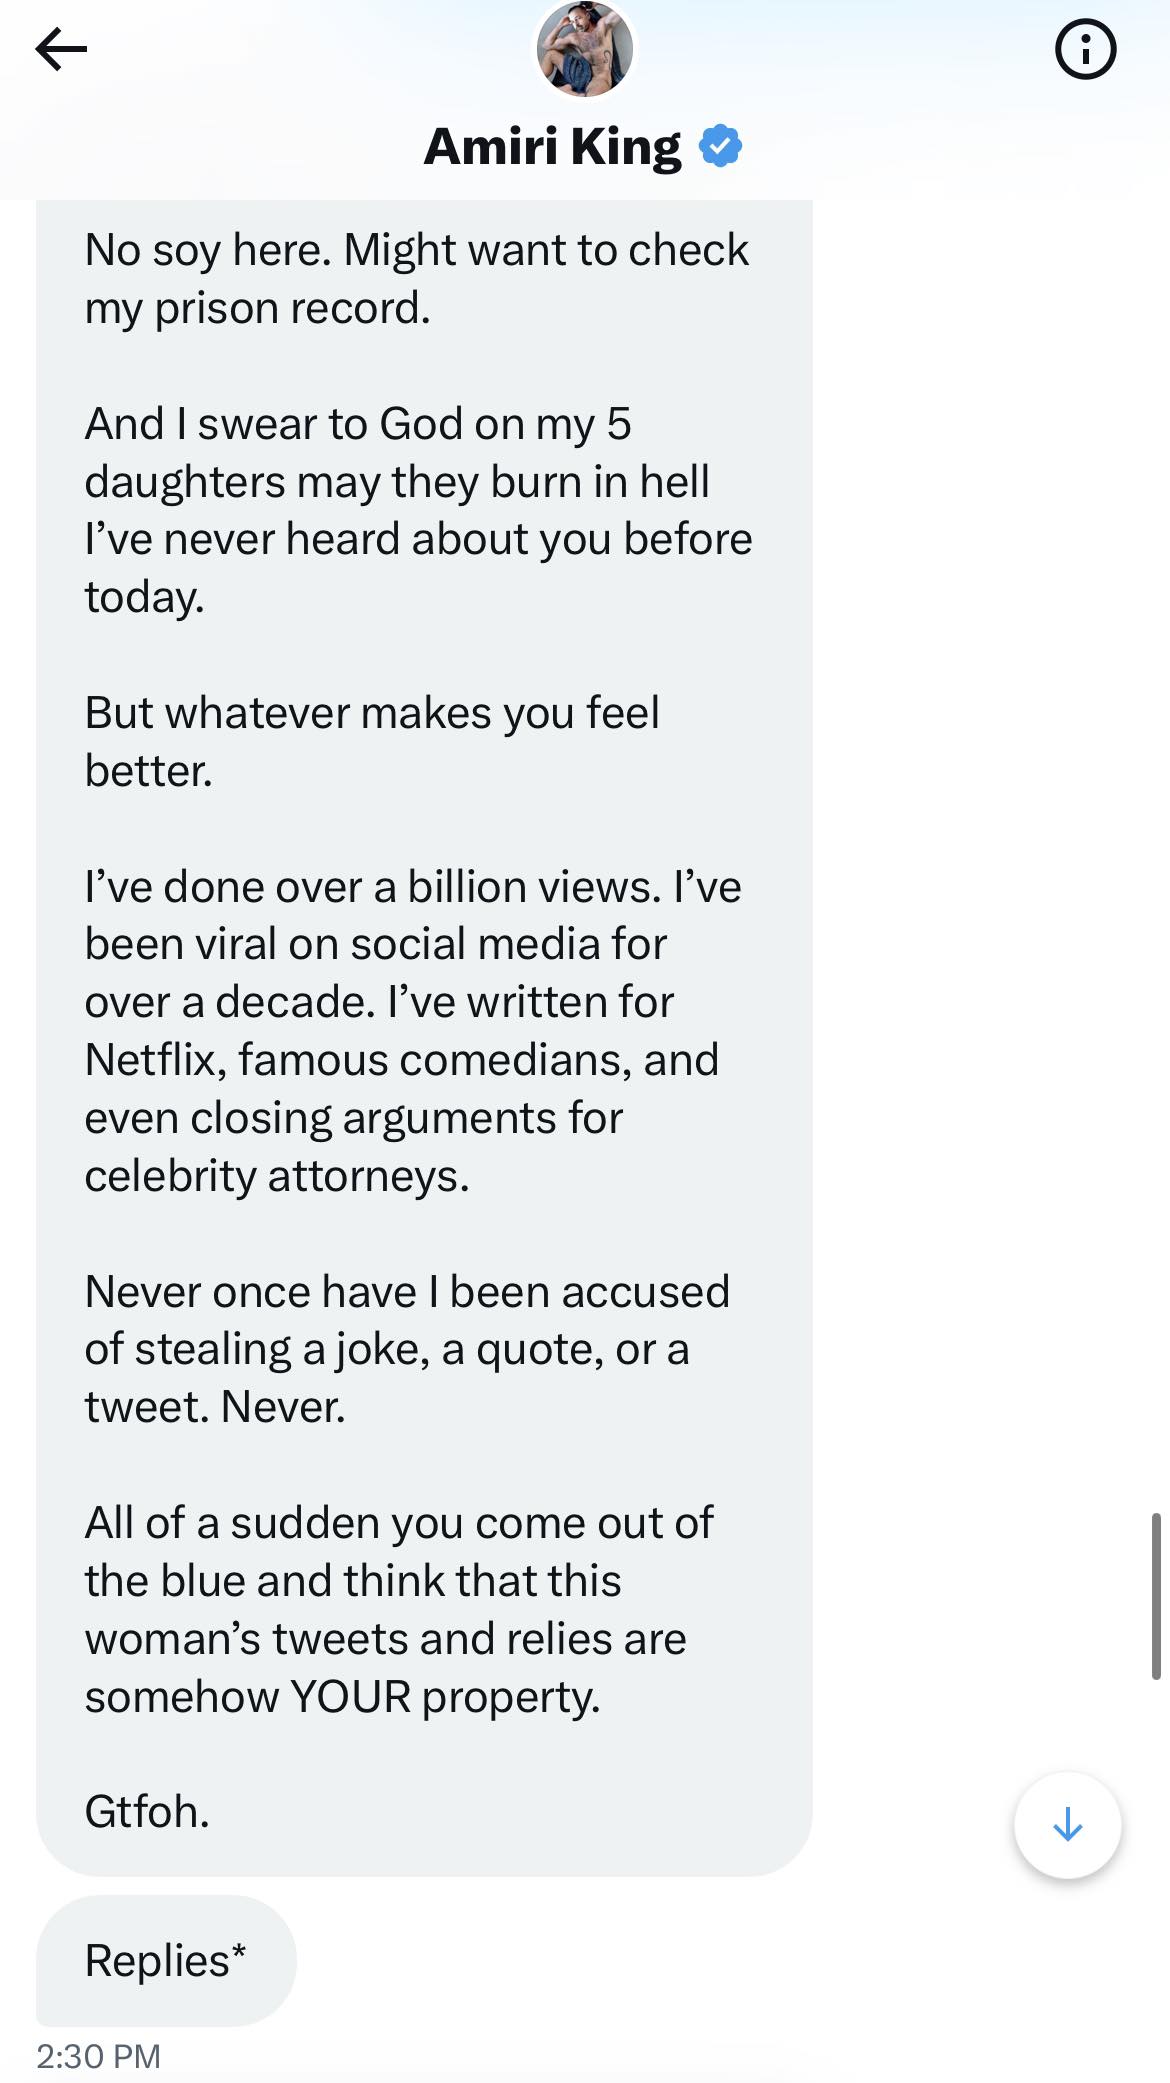Open the conversation info icon
The width and height of the screenshot is (1170, 2083).
click(1085, 49)
